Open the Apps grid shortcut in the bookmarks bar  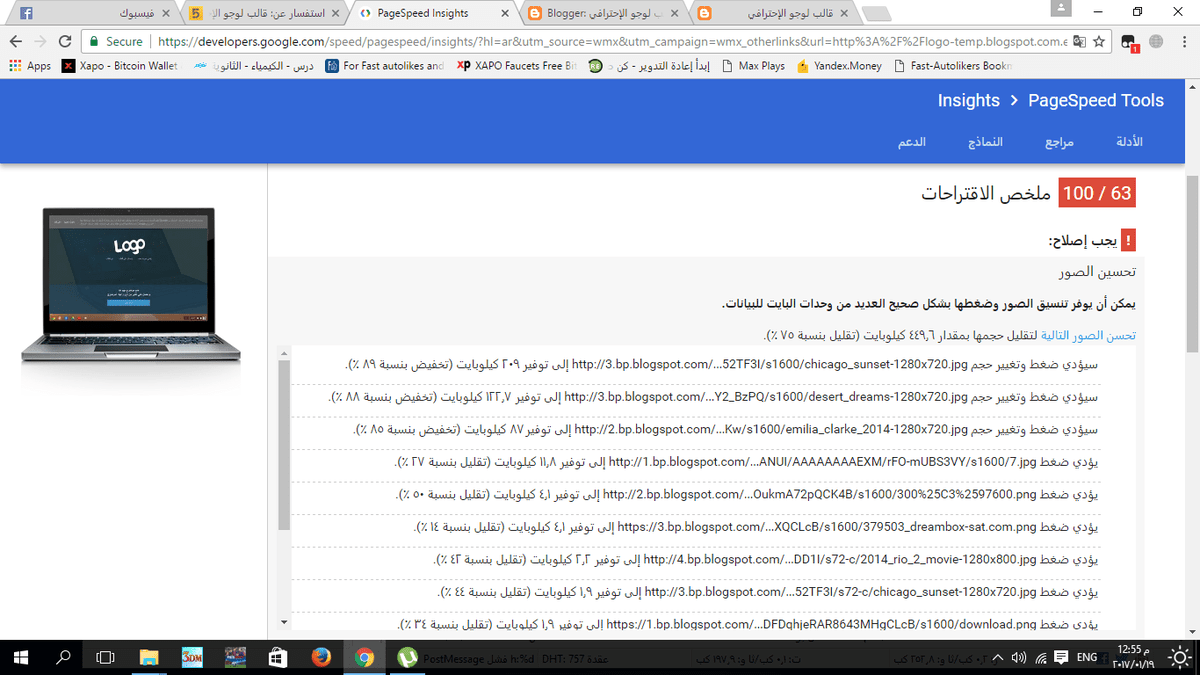29,66
